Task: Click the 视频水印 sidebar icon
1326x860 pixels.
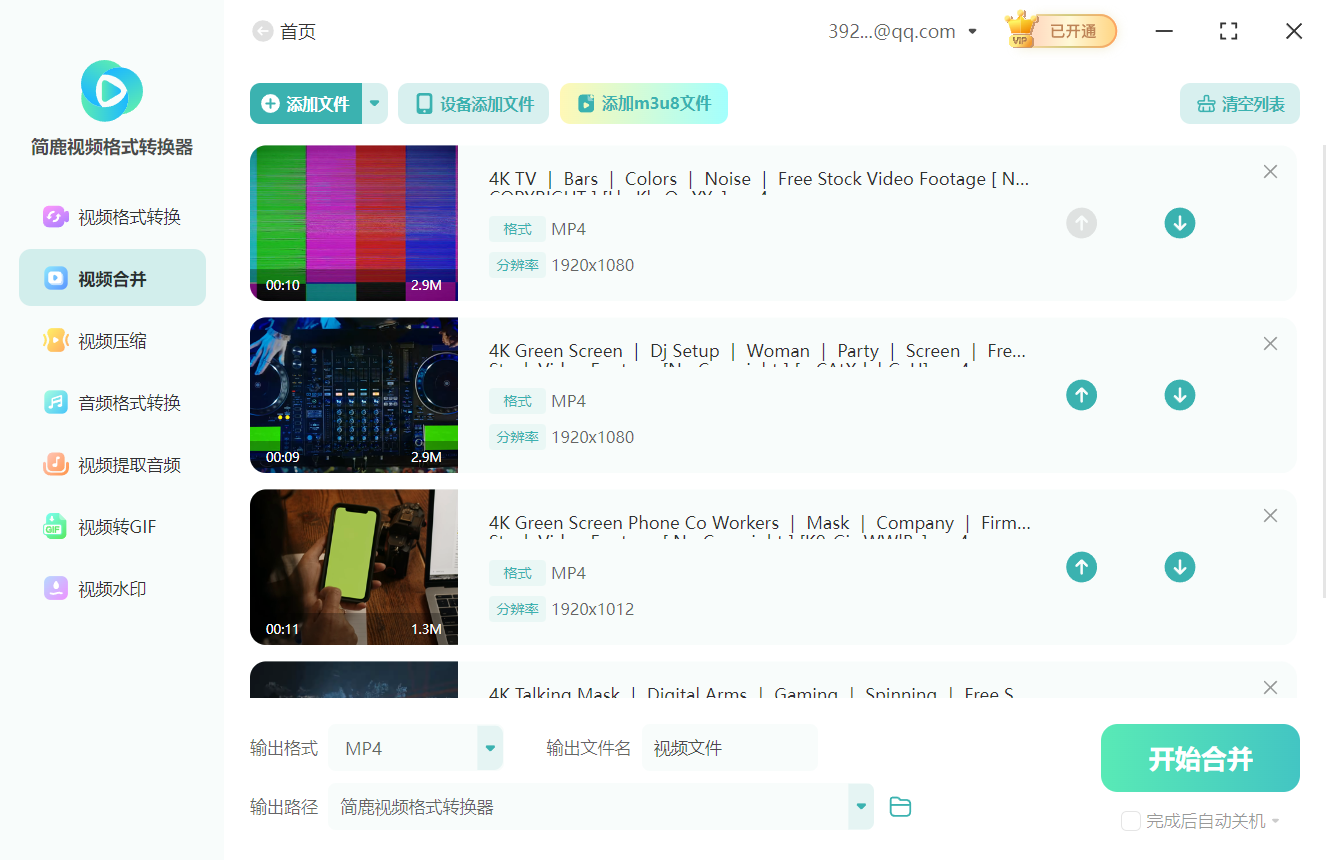Action: [x=55, y=589]
